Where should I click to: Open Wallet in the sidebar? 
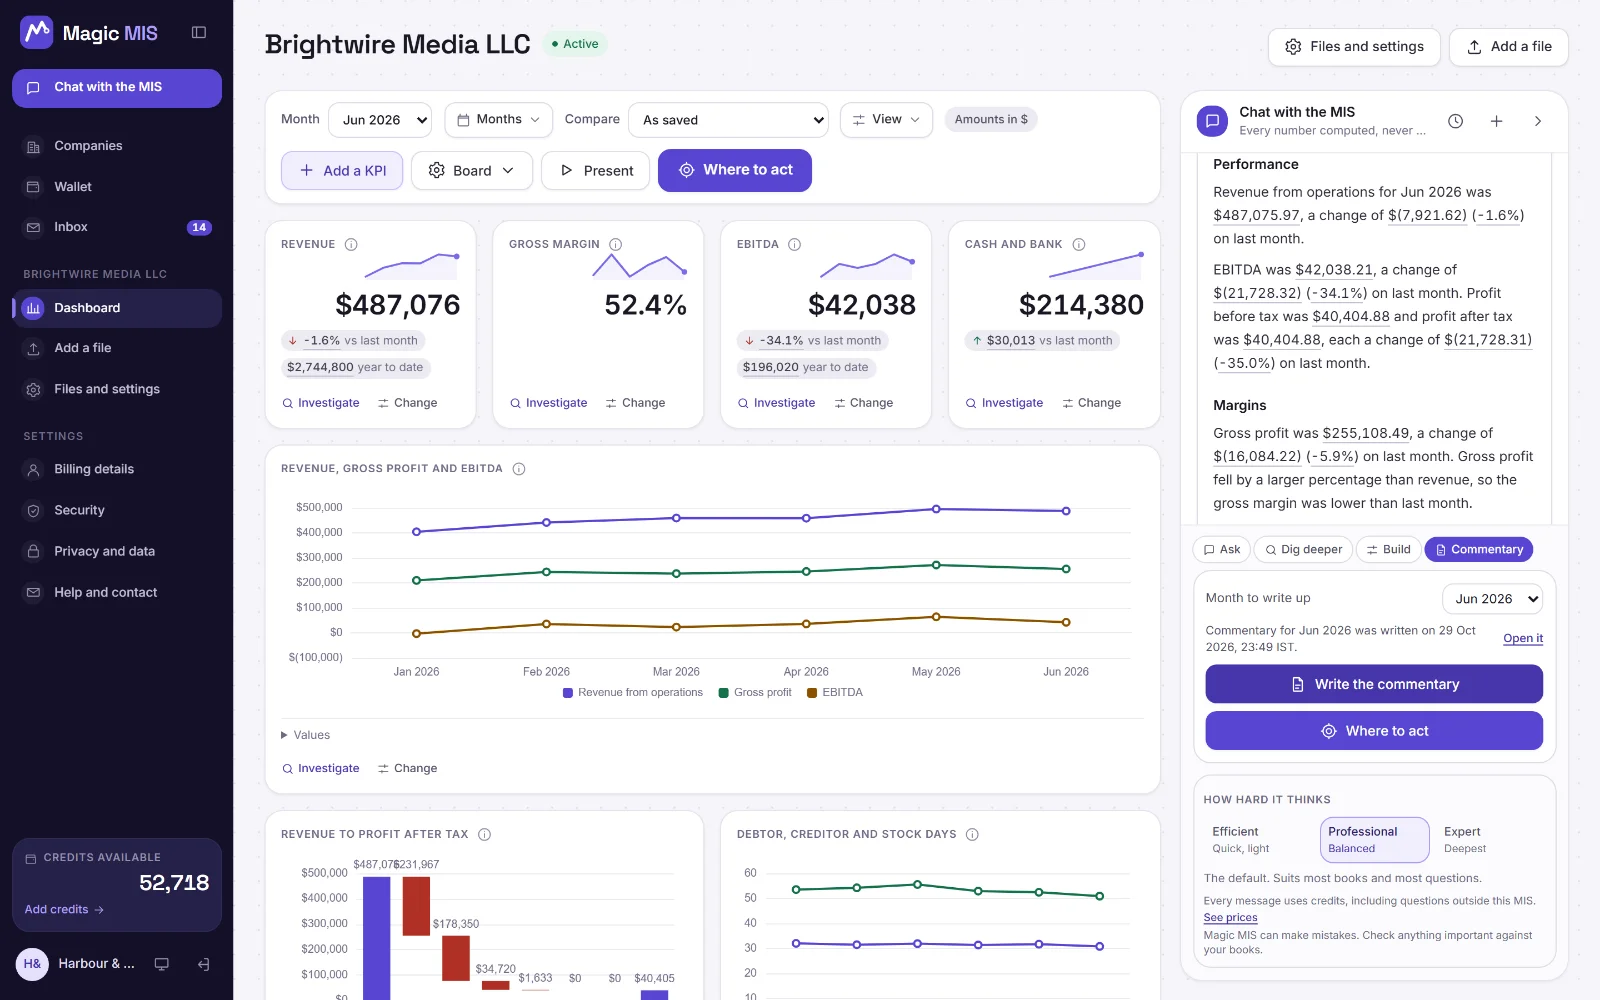pyautogui.click(x=117, y=187)
